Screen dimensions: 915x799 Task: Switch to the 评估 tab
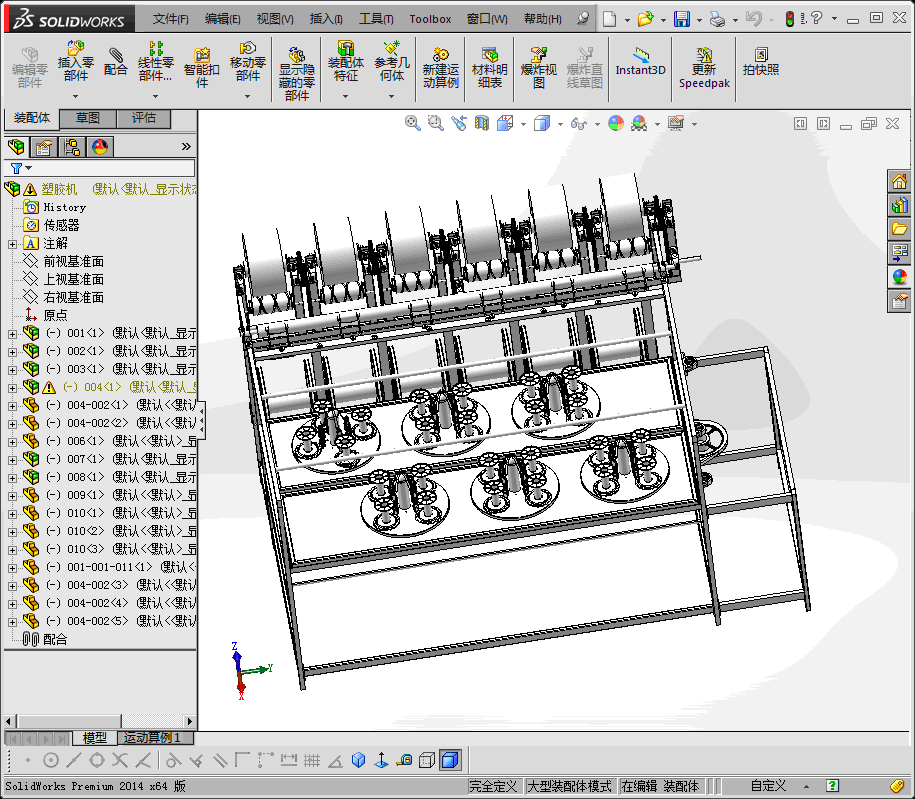[x=143, y=119]
